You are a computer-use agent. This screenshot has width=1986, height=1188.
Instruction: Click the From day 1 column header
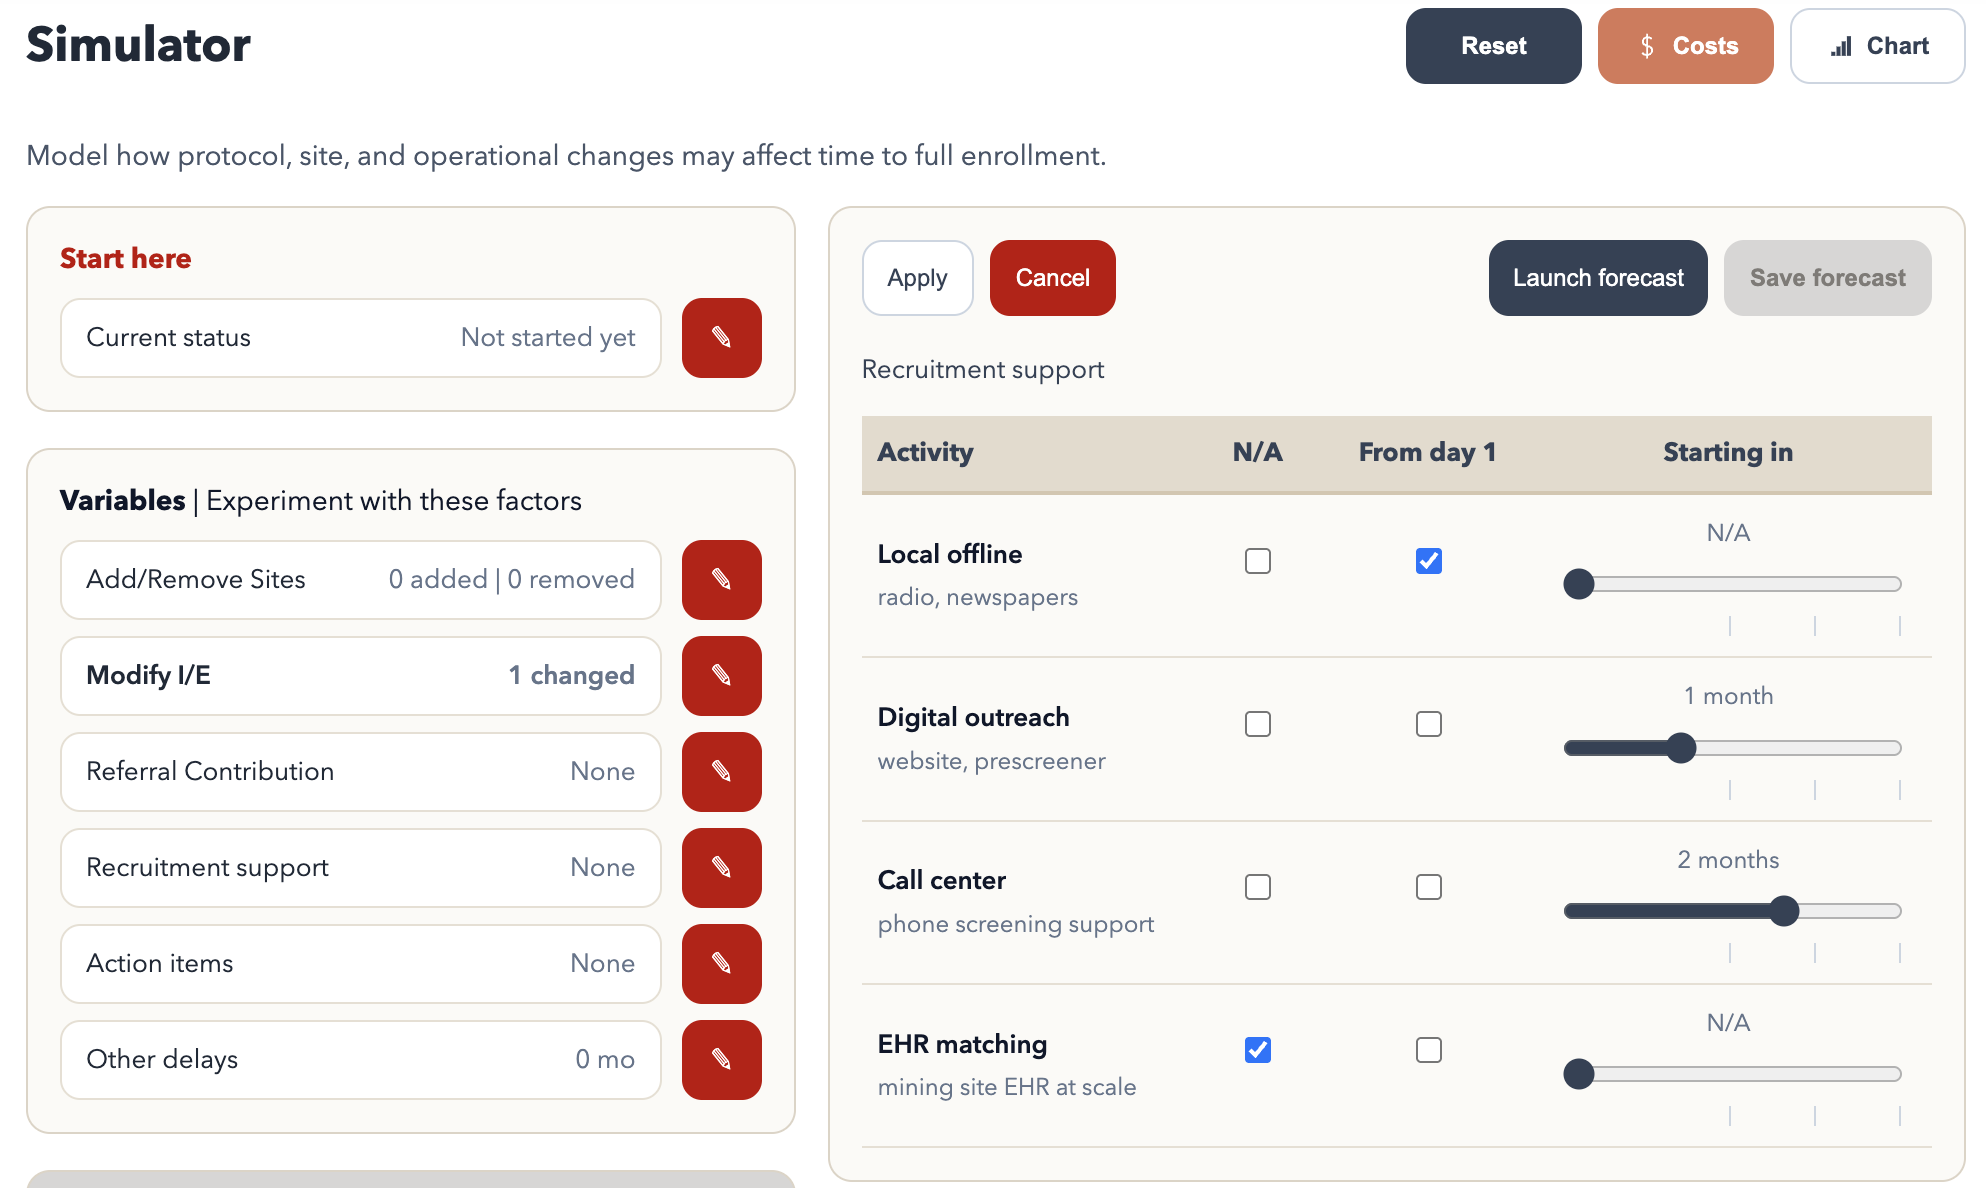[1427, 452]
